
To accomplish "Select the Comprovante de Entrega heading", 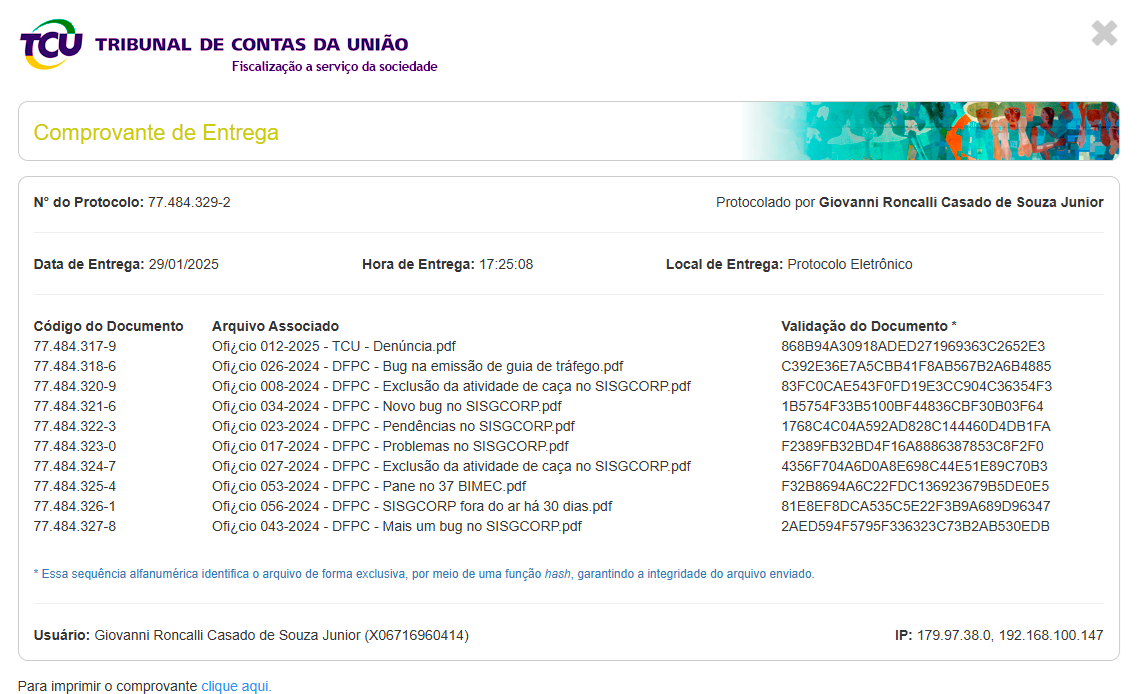I will (156, 133).
